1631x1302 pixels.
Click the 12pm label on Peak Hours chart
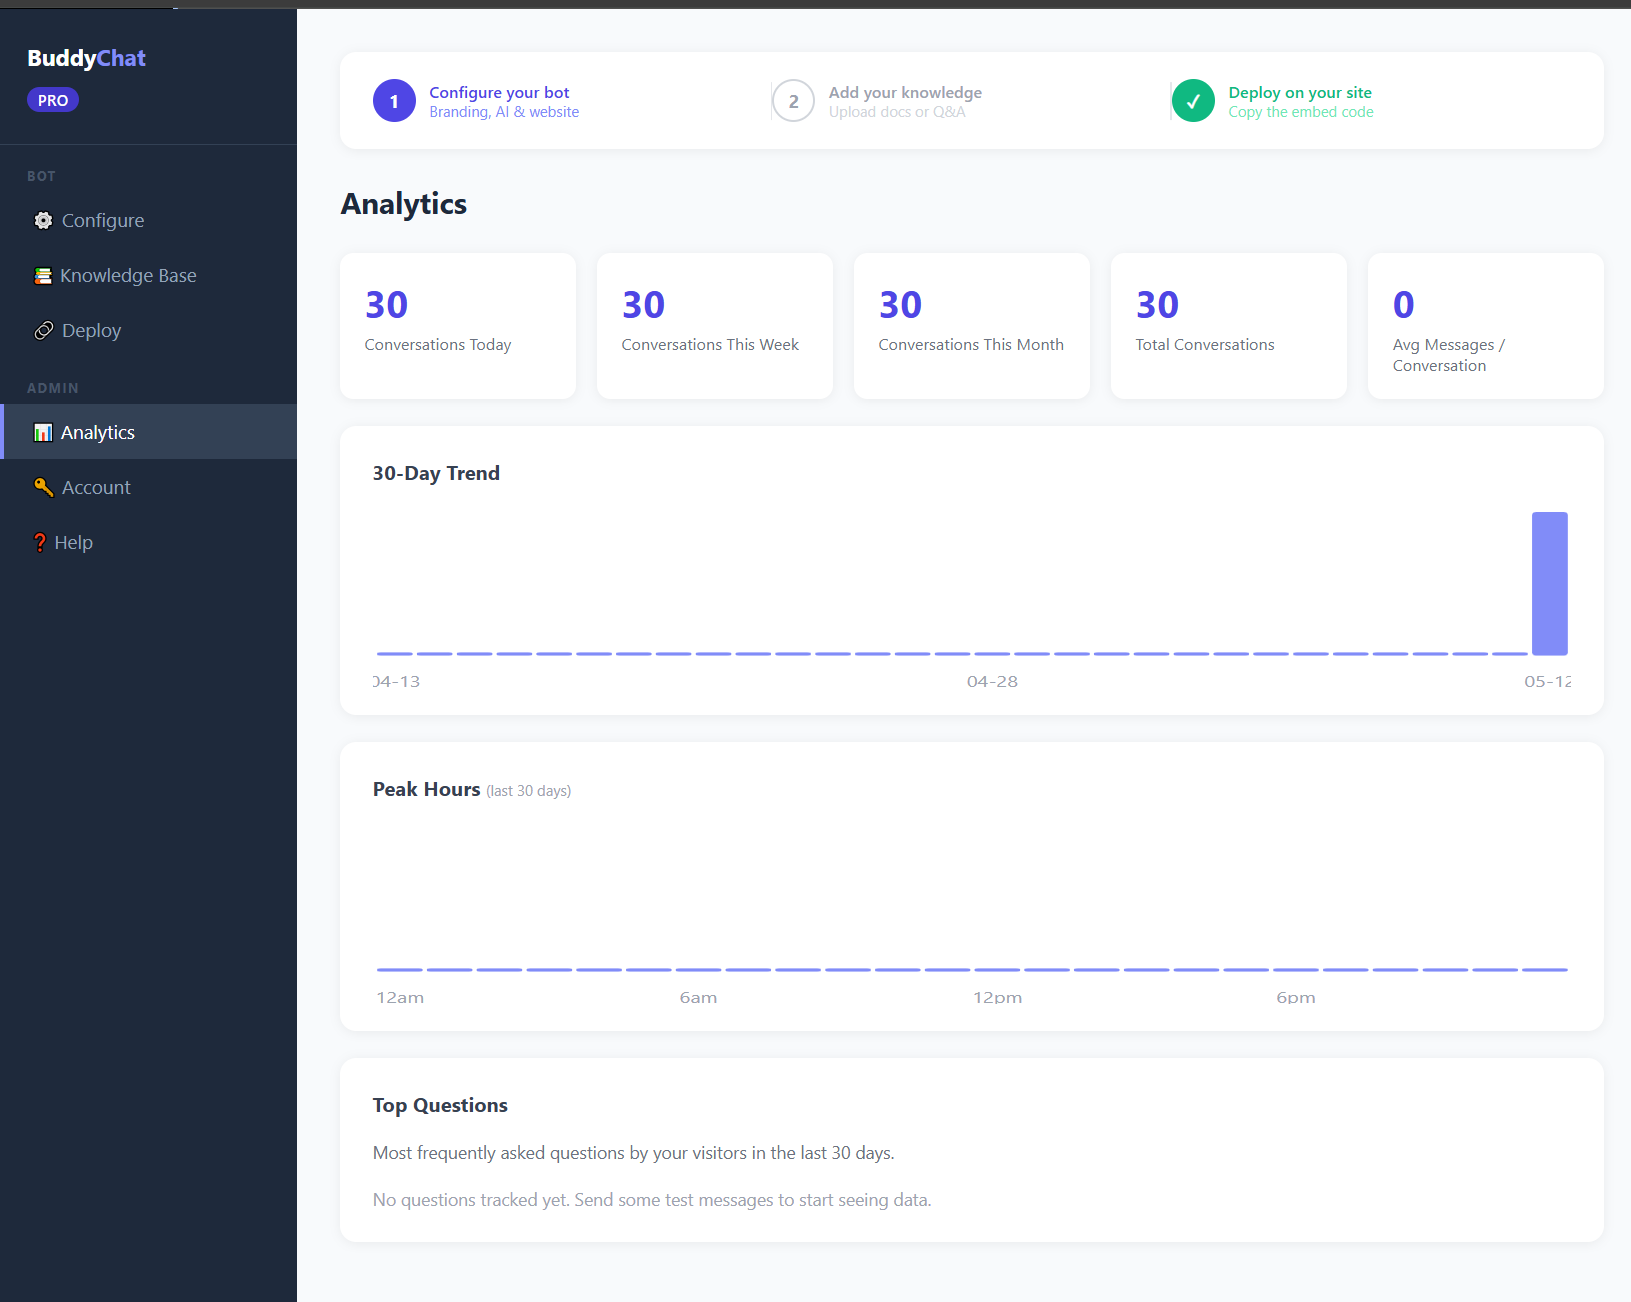point(997,998)
